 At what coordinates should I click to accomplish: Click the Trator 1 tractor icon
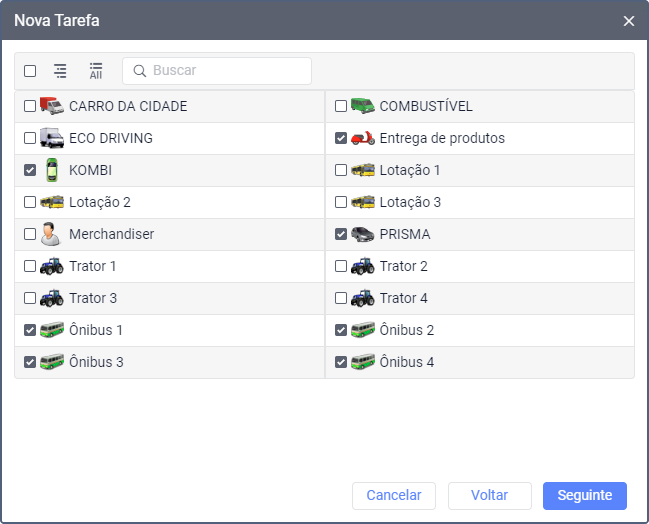coord(51,266)
